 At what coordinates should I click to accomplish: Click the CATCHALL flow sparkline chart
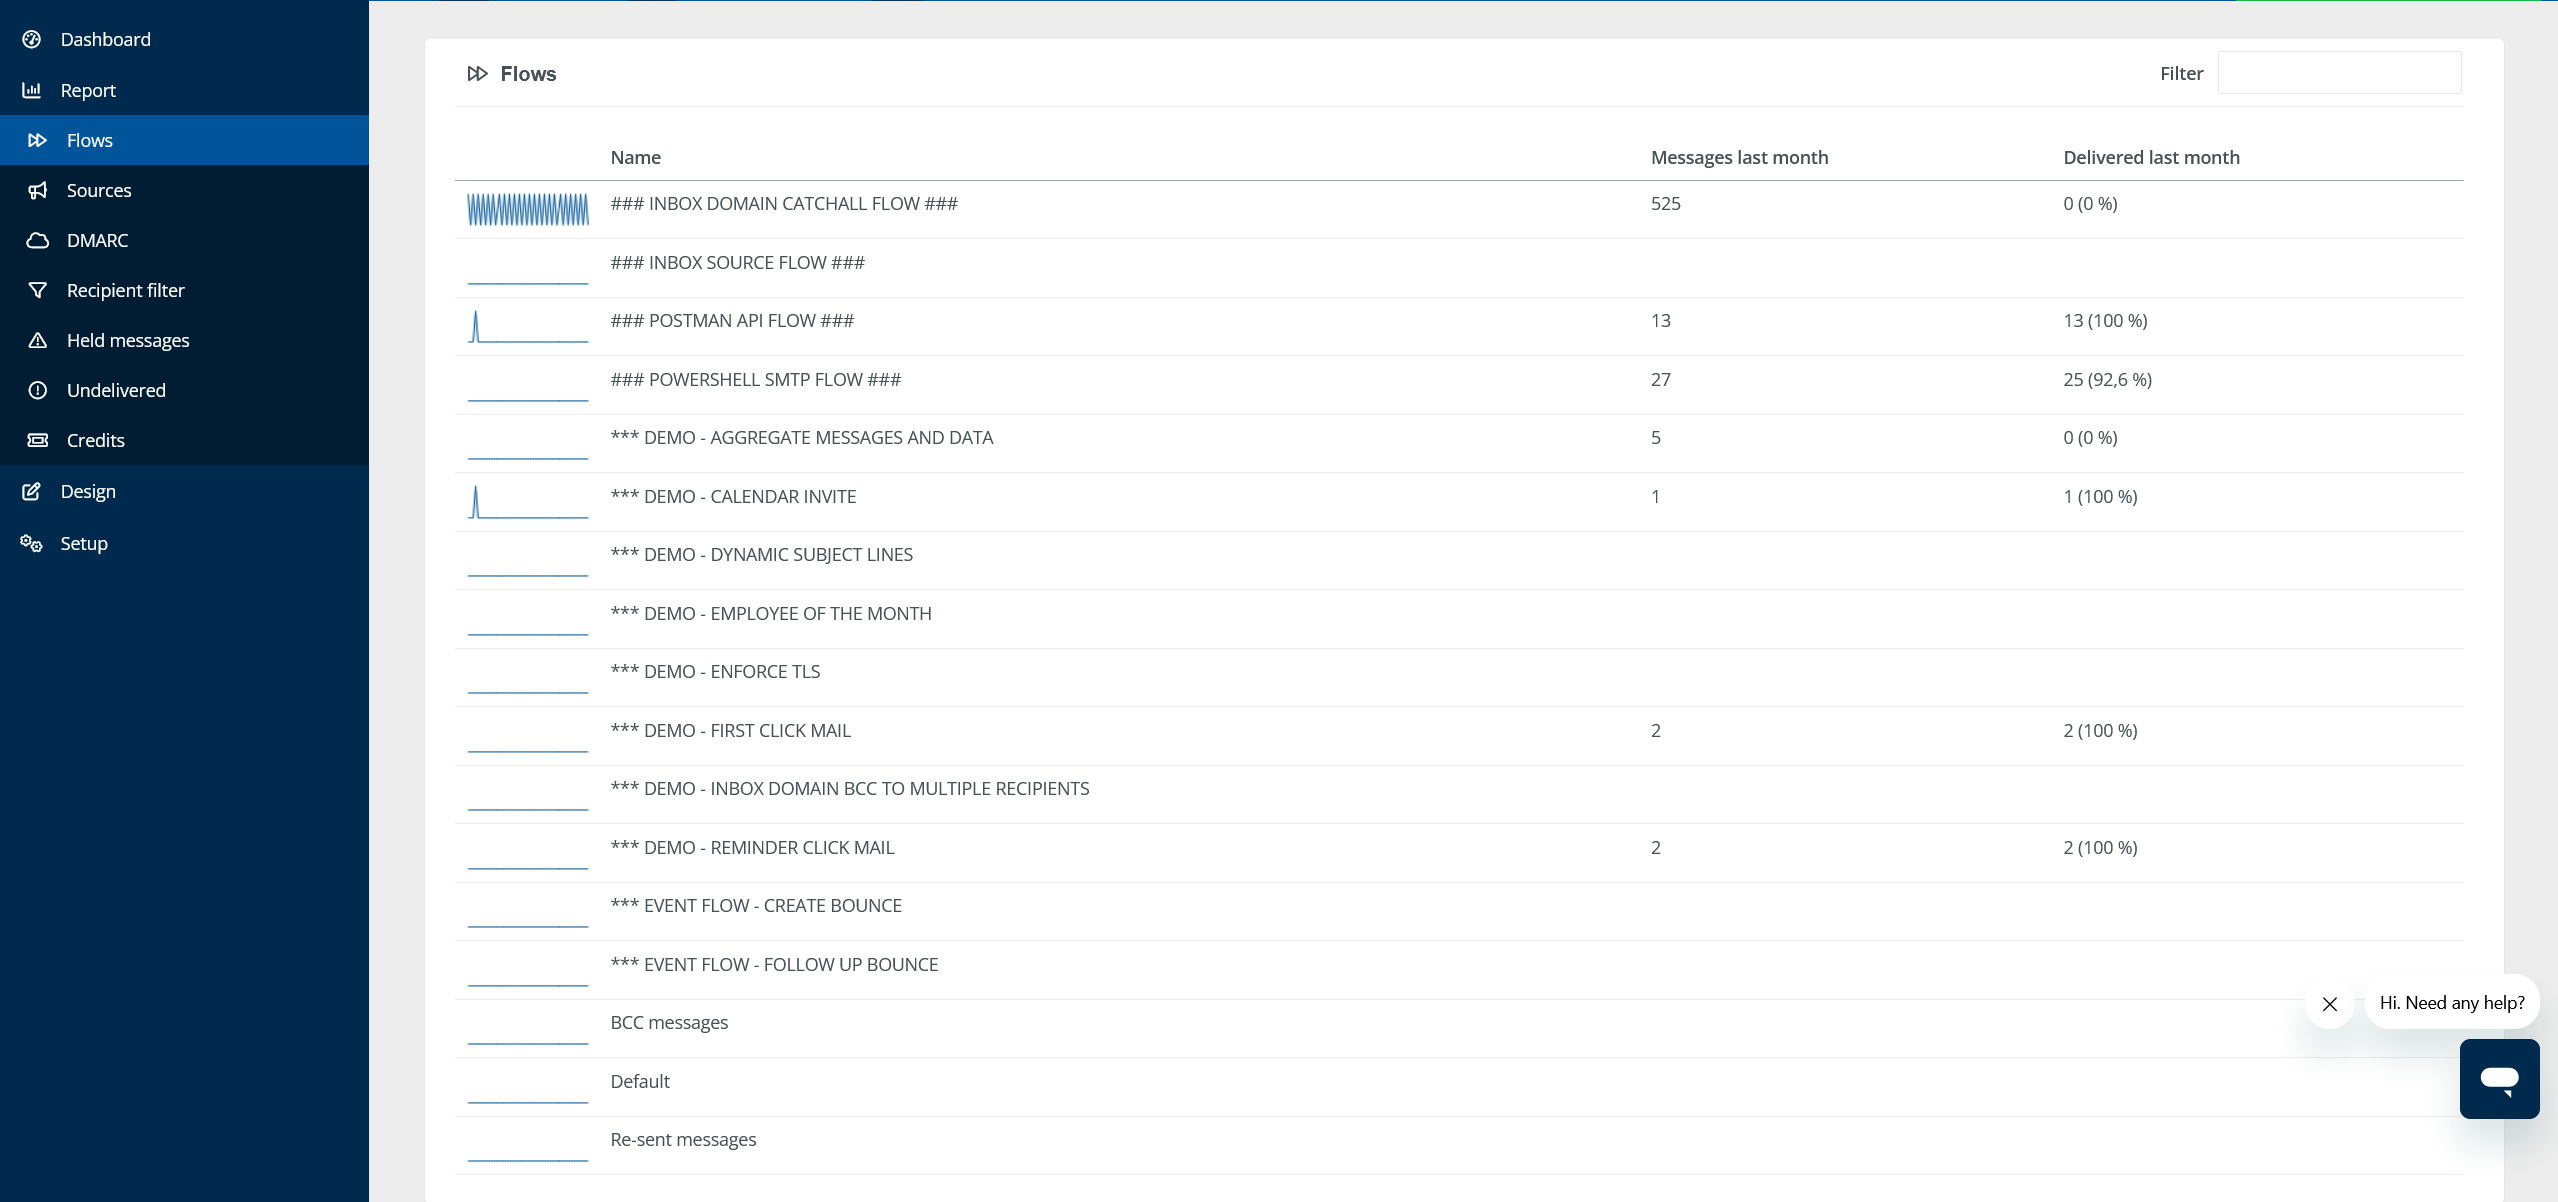[x=528, y=209]
